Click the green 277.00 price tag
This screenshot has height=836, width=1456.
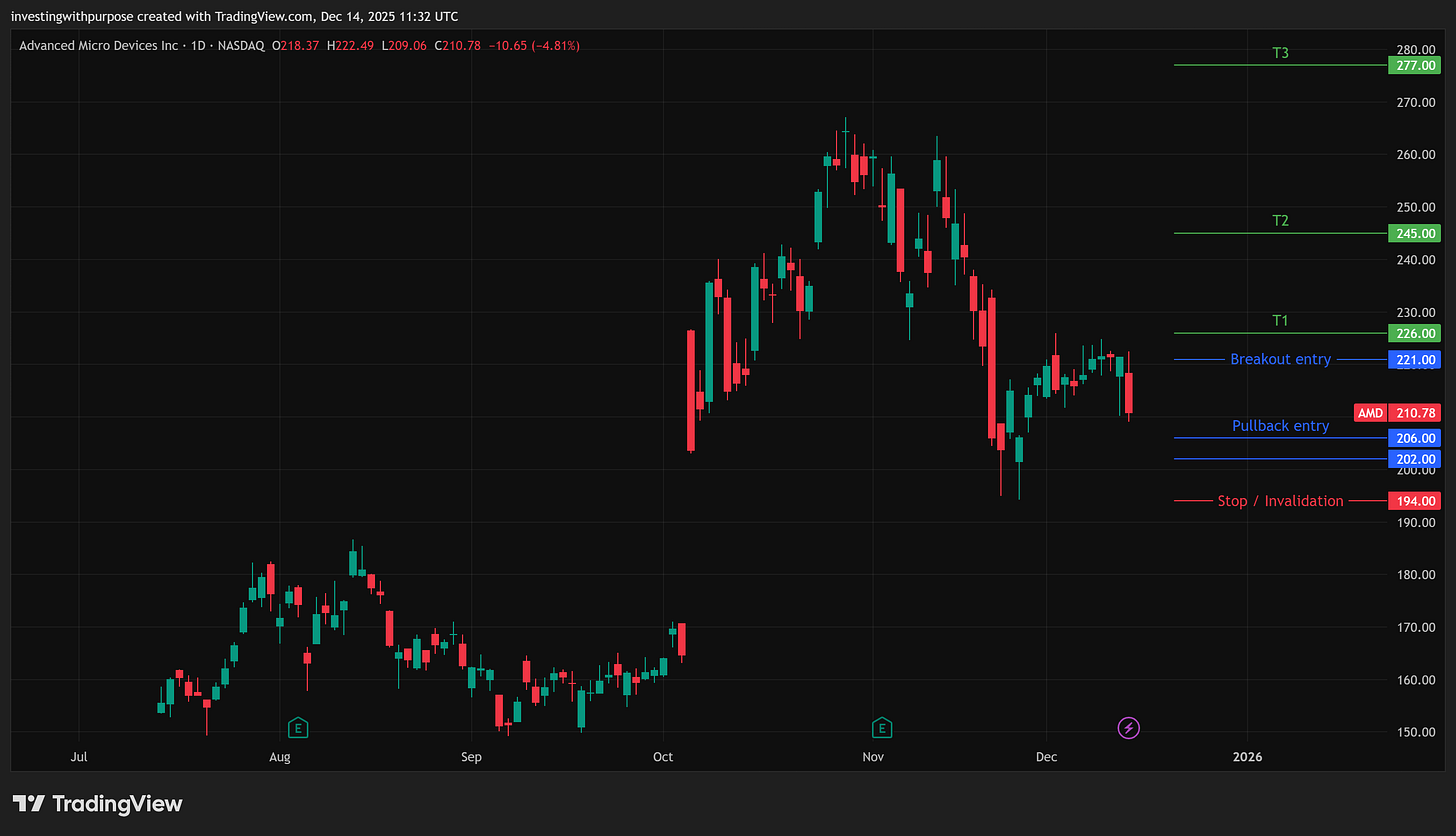tap(1414, 65)
